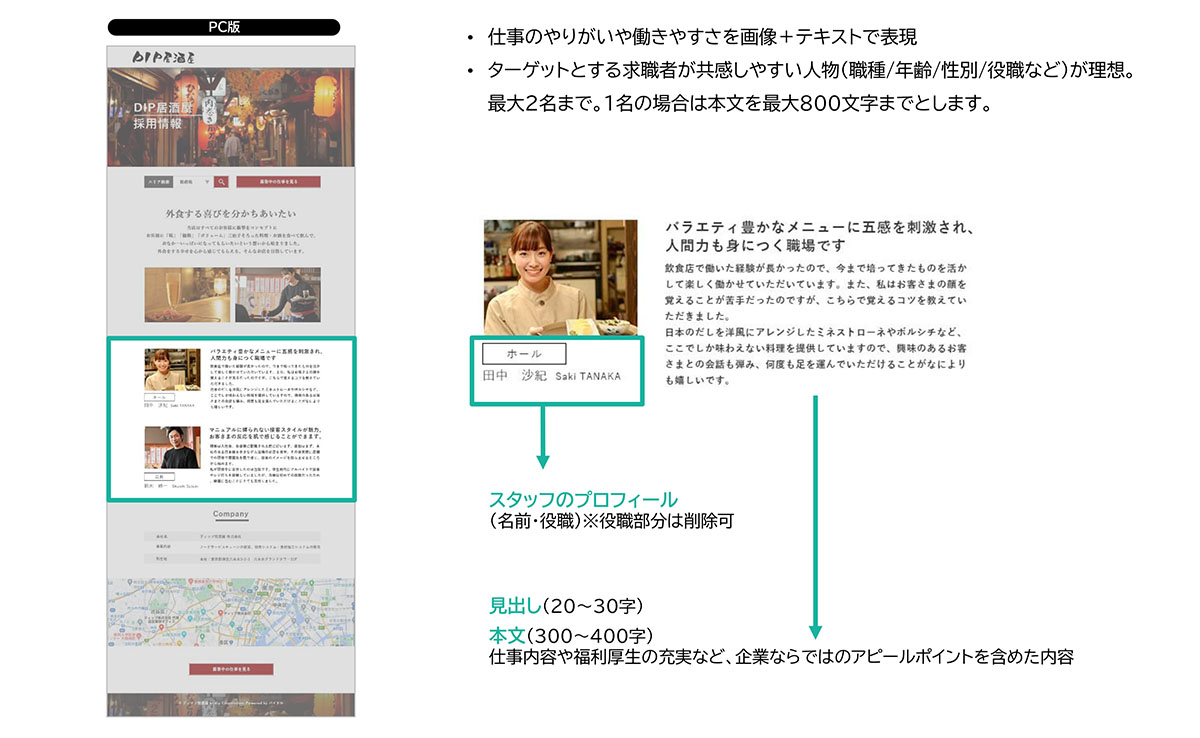The image size is (1200, 738).
Task: Click the waitress carrying tray photo
Action: point(278,294)
